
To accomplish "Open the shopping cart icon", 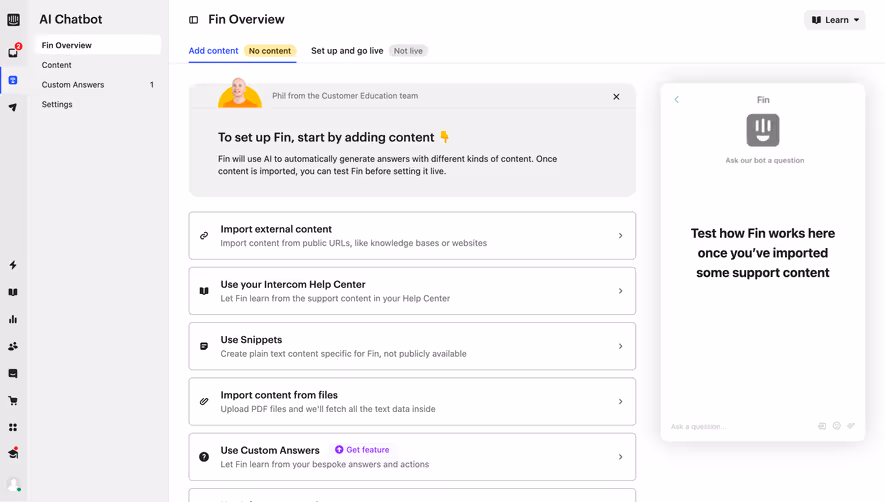I will tap(13, 400).
